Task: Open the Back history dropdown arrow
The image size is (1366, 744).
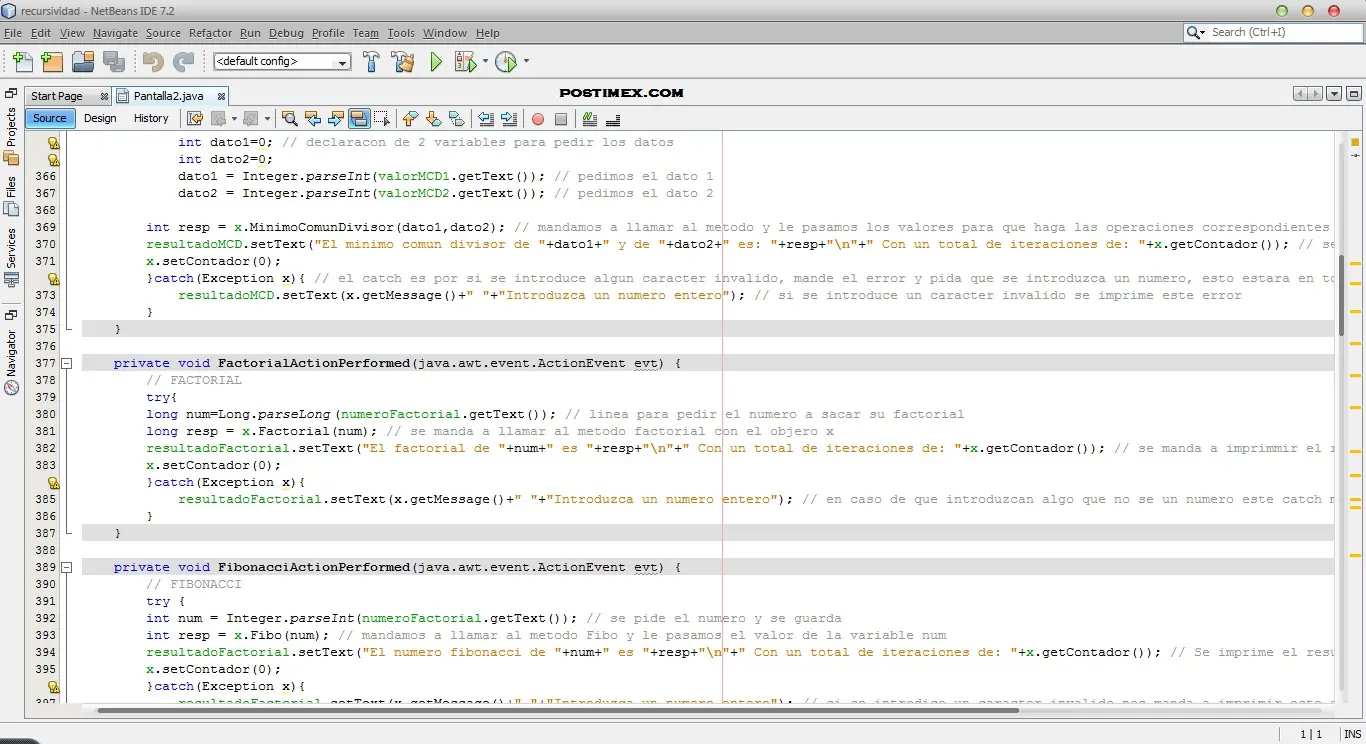Action: [x=234, y=118]
